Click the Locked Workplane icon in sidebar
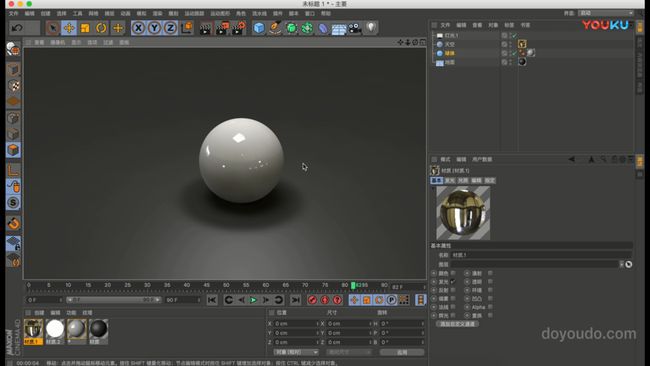650x366 pixels. tap(13, 243)
